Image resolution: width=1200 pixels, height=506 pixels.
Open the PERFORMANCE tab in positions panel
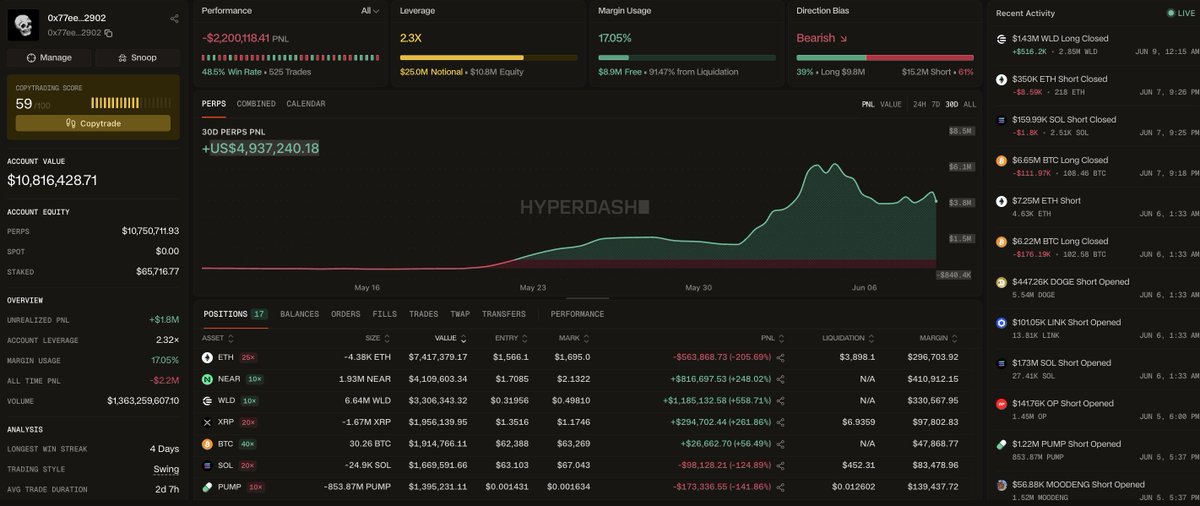[577, 314]
